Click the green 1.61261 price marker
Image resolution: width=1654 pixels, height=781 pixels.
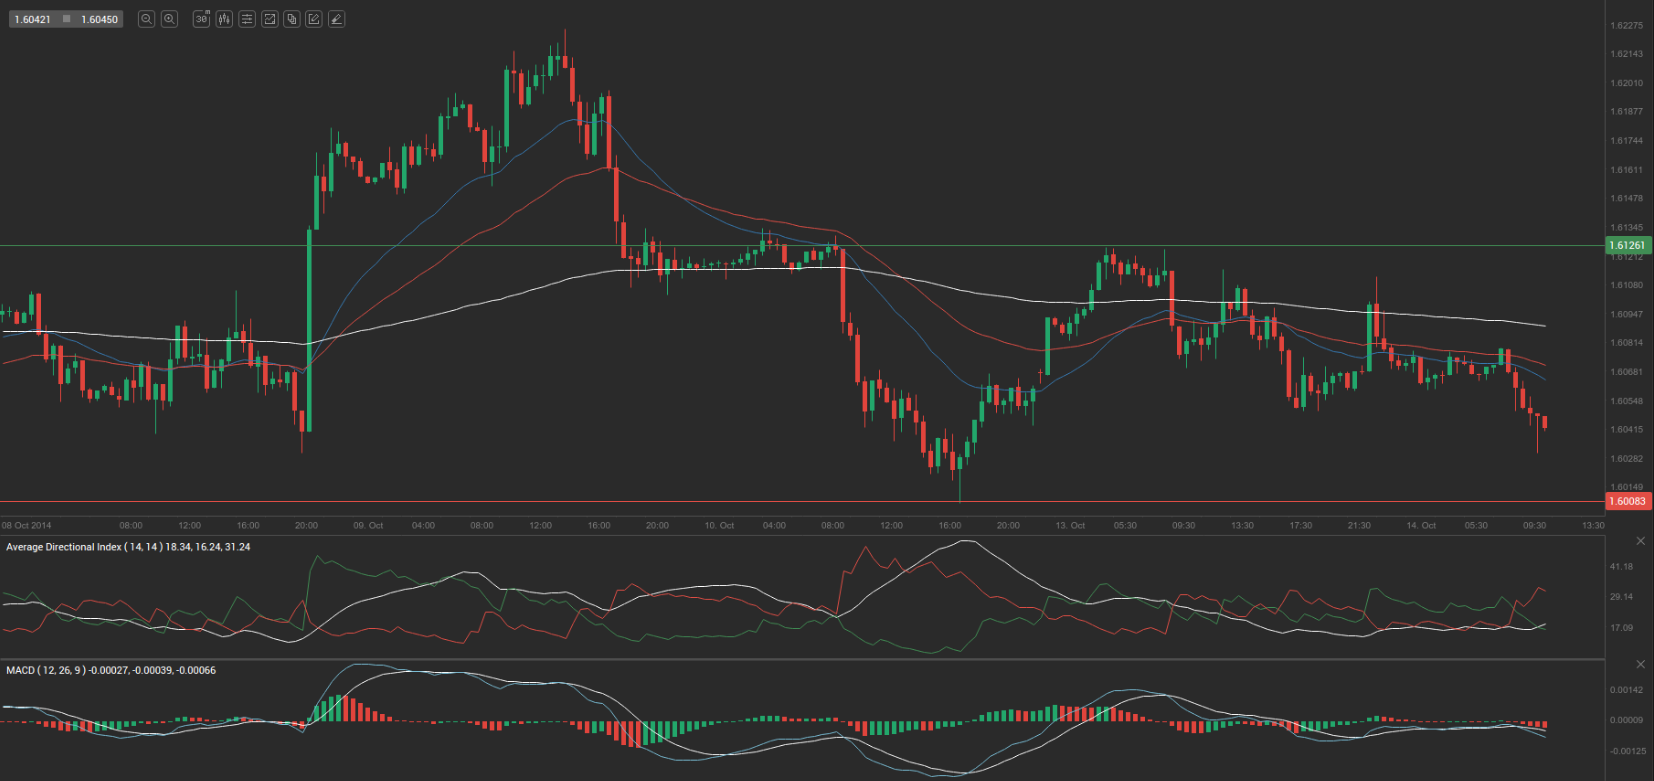click(1627, 245)
